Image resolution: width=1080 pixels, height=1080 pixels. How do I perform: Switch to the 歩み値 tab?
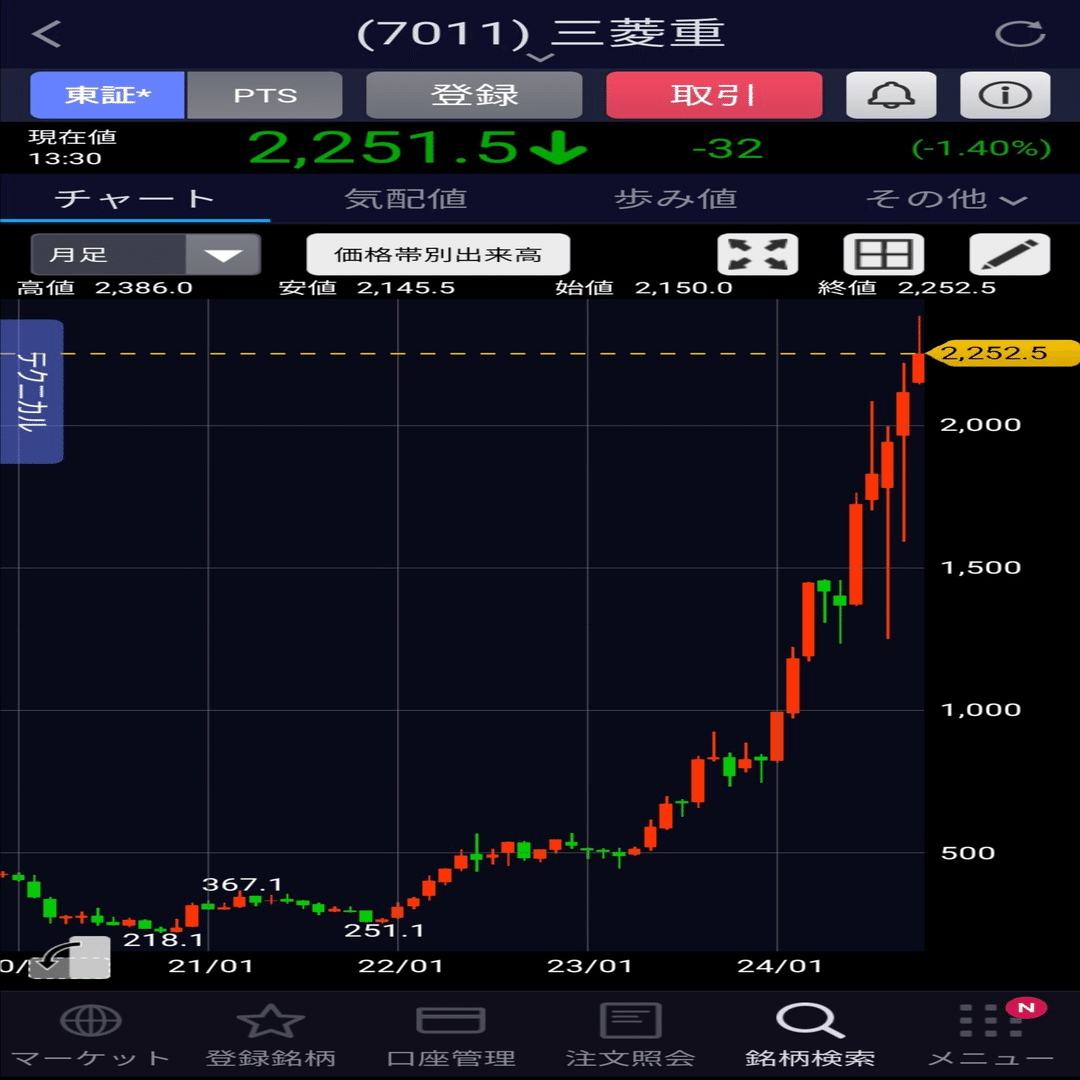(675, 199)
